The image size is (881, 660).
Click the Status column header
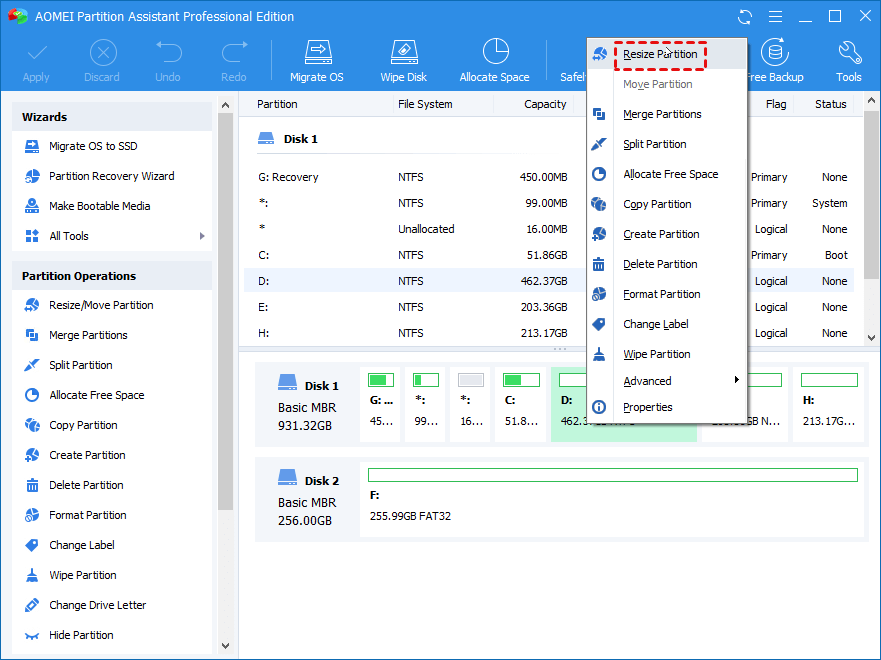(830, 104)
